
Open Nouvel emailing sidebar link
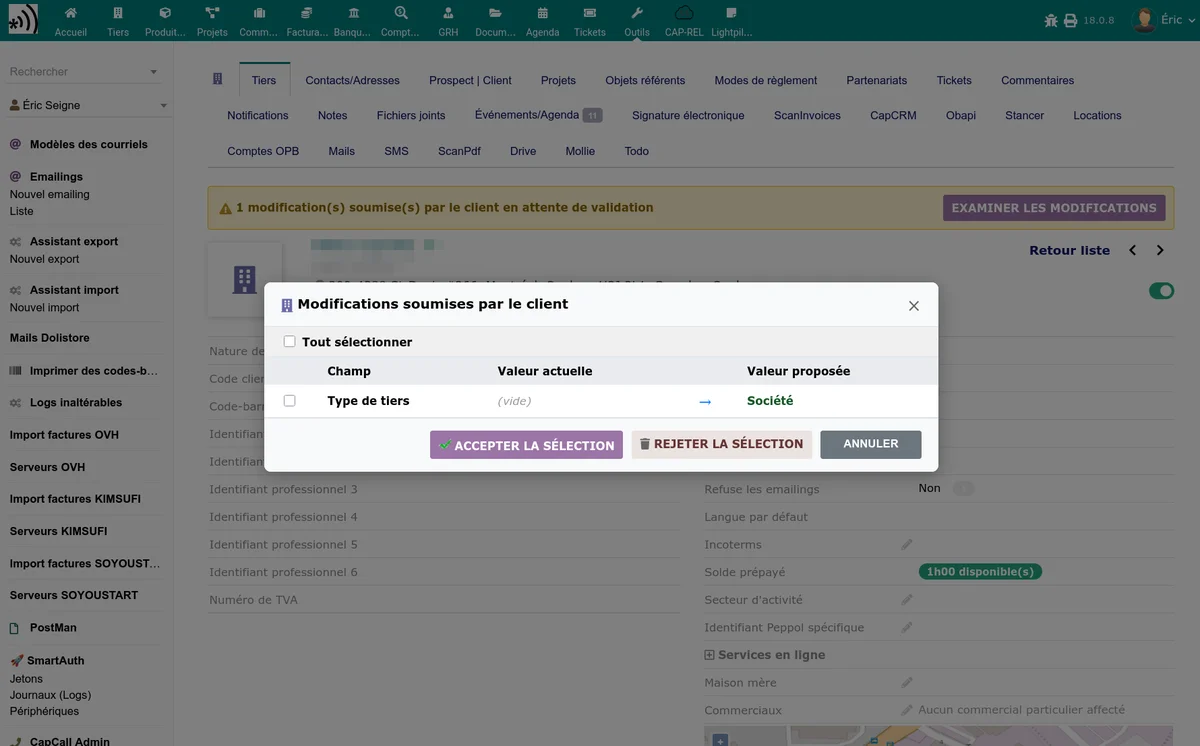click(49, 194)
